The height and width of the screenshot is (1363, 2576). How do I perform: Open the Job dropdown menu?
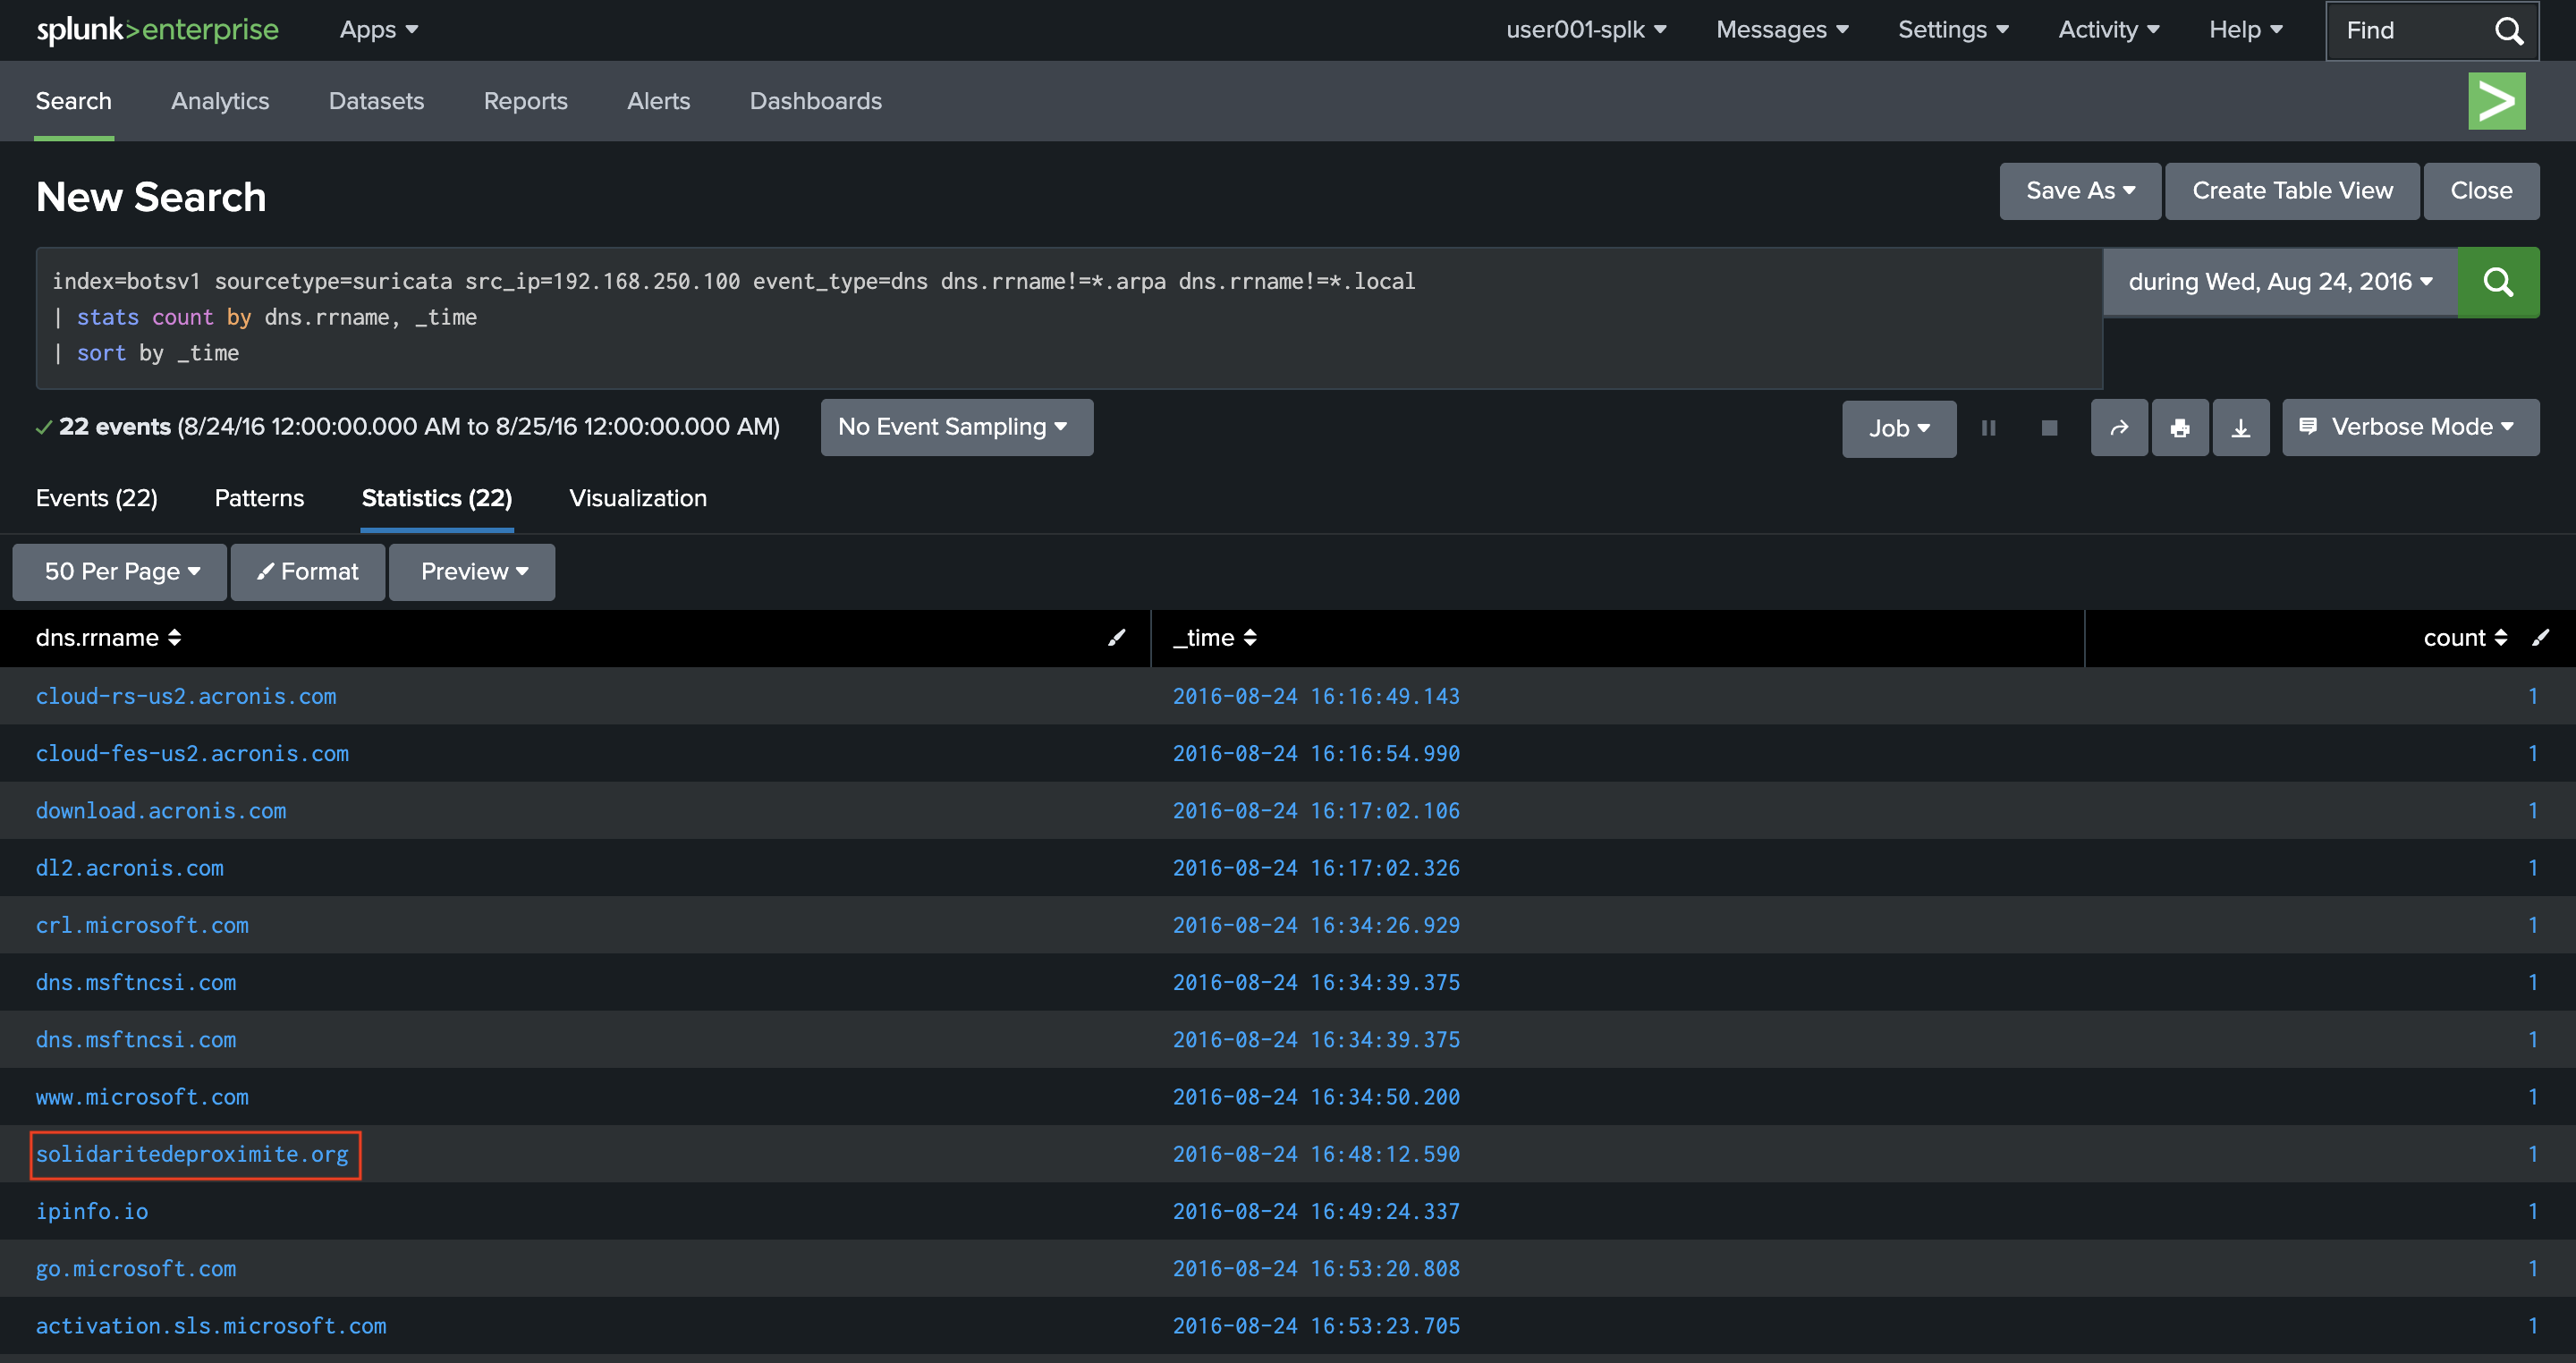click(x=1899, y=428)
